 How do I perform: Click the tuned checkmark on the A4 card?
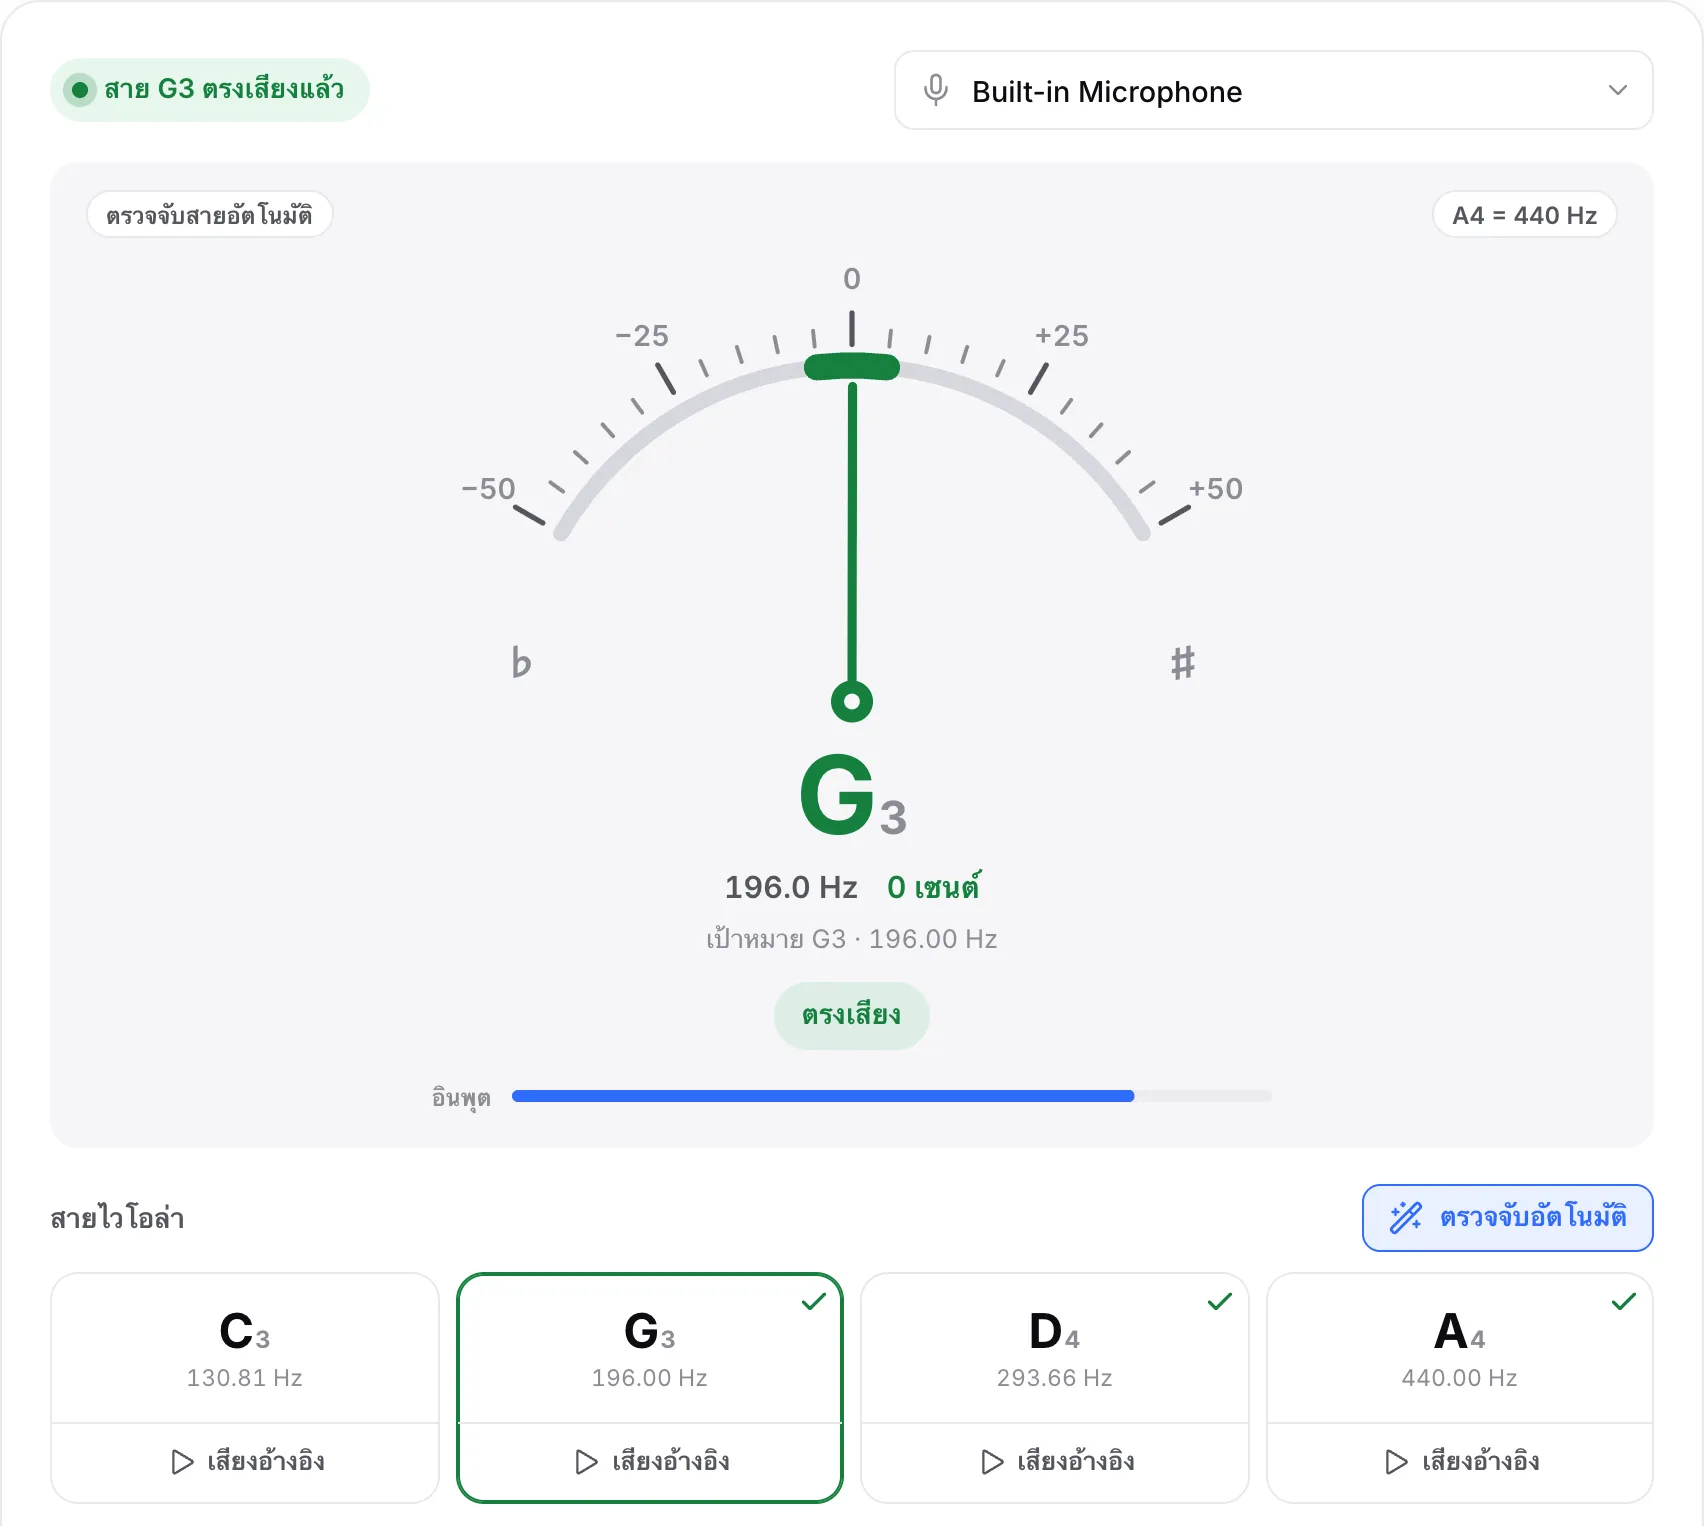(1623, 1301)
